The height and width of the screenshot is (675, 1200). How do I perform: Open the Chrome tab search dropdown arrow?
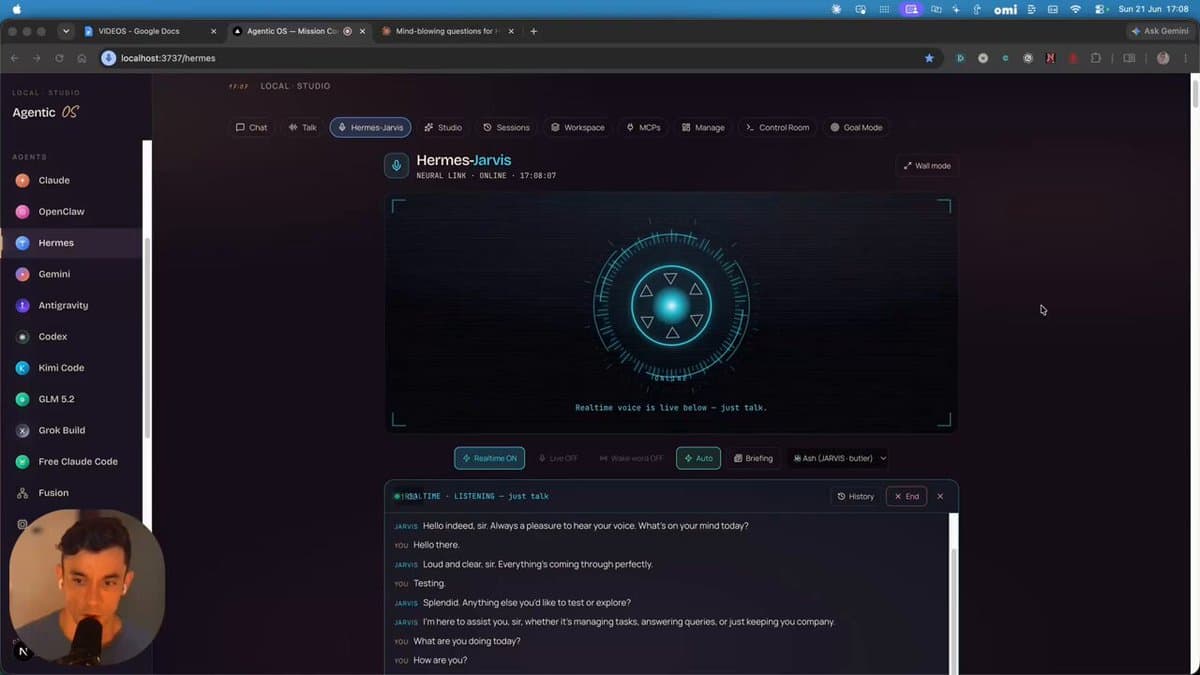click(x=66, y=31)
